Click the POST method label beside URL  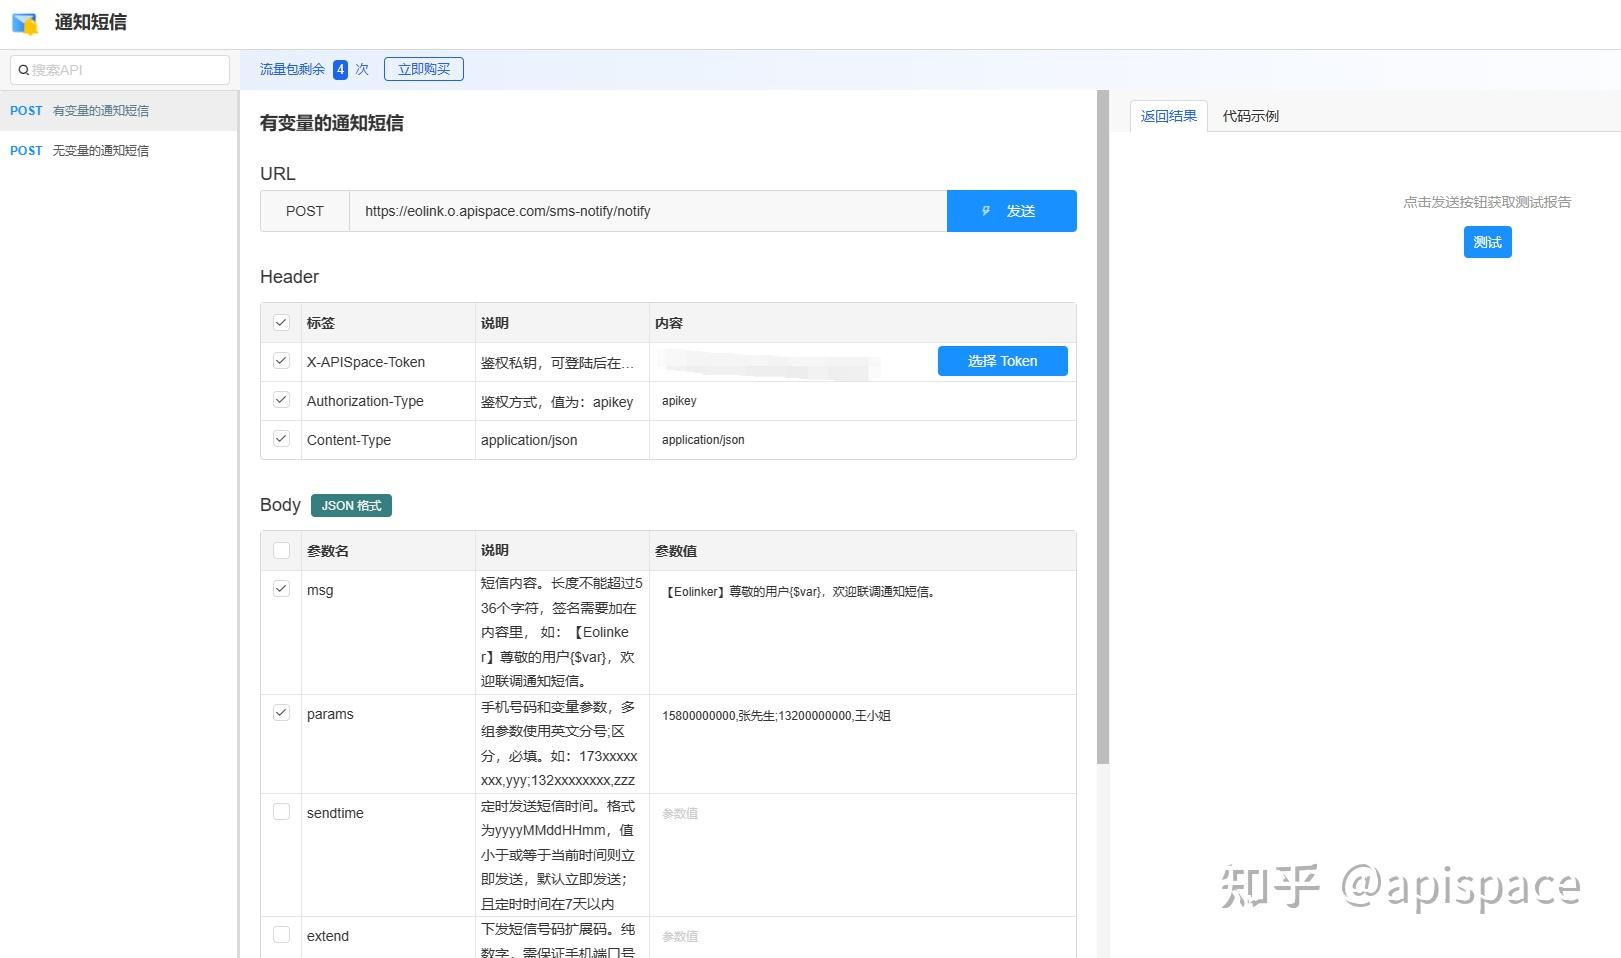pos(305,211)
